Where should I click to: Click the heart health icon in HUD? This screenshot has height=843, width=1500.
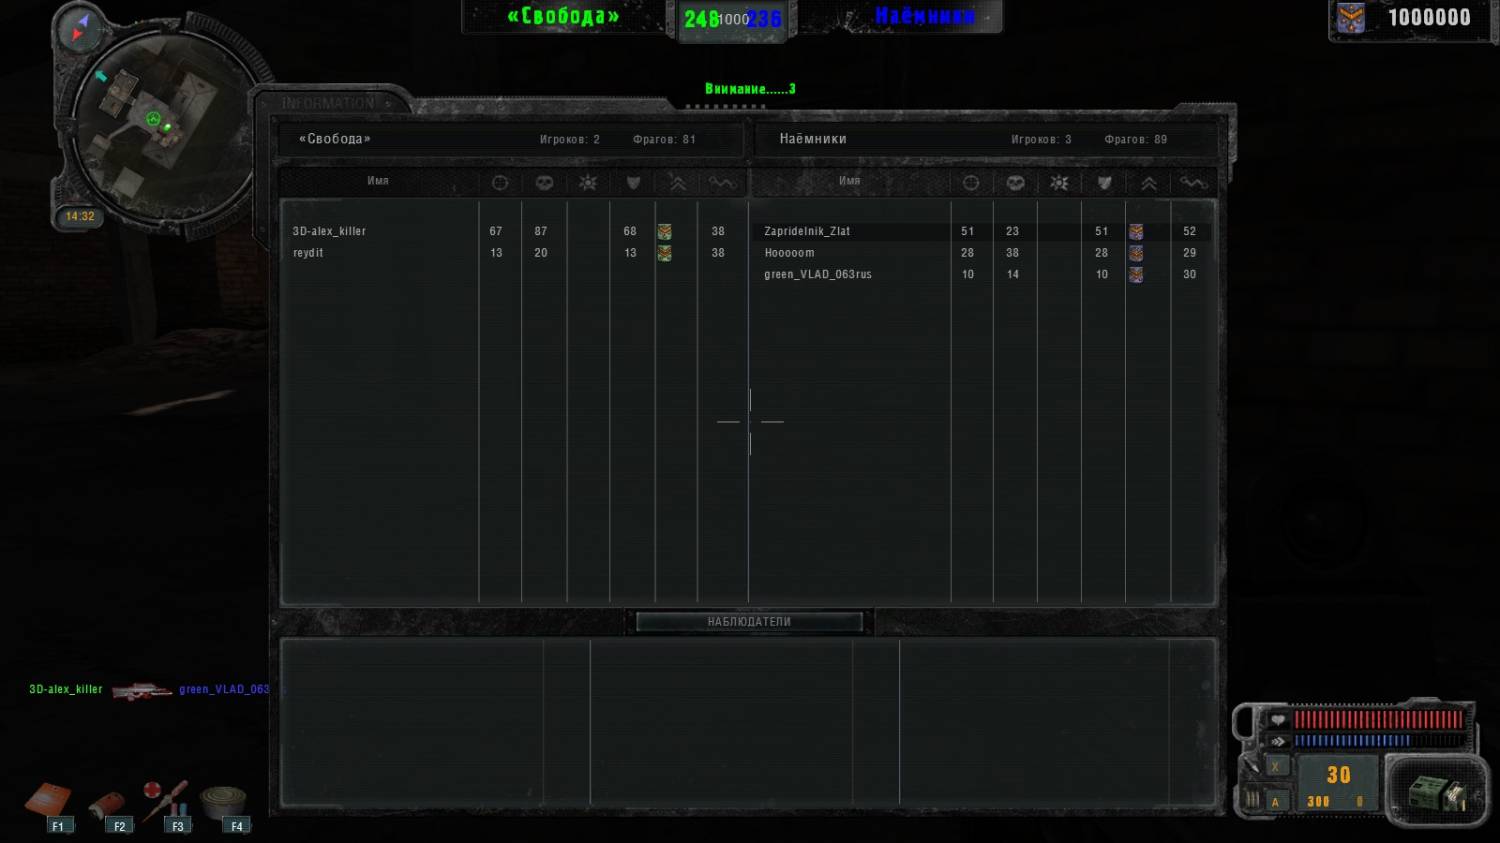[x=1277, y=720]
